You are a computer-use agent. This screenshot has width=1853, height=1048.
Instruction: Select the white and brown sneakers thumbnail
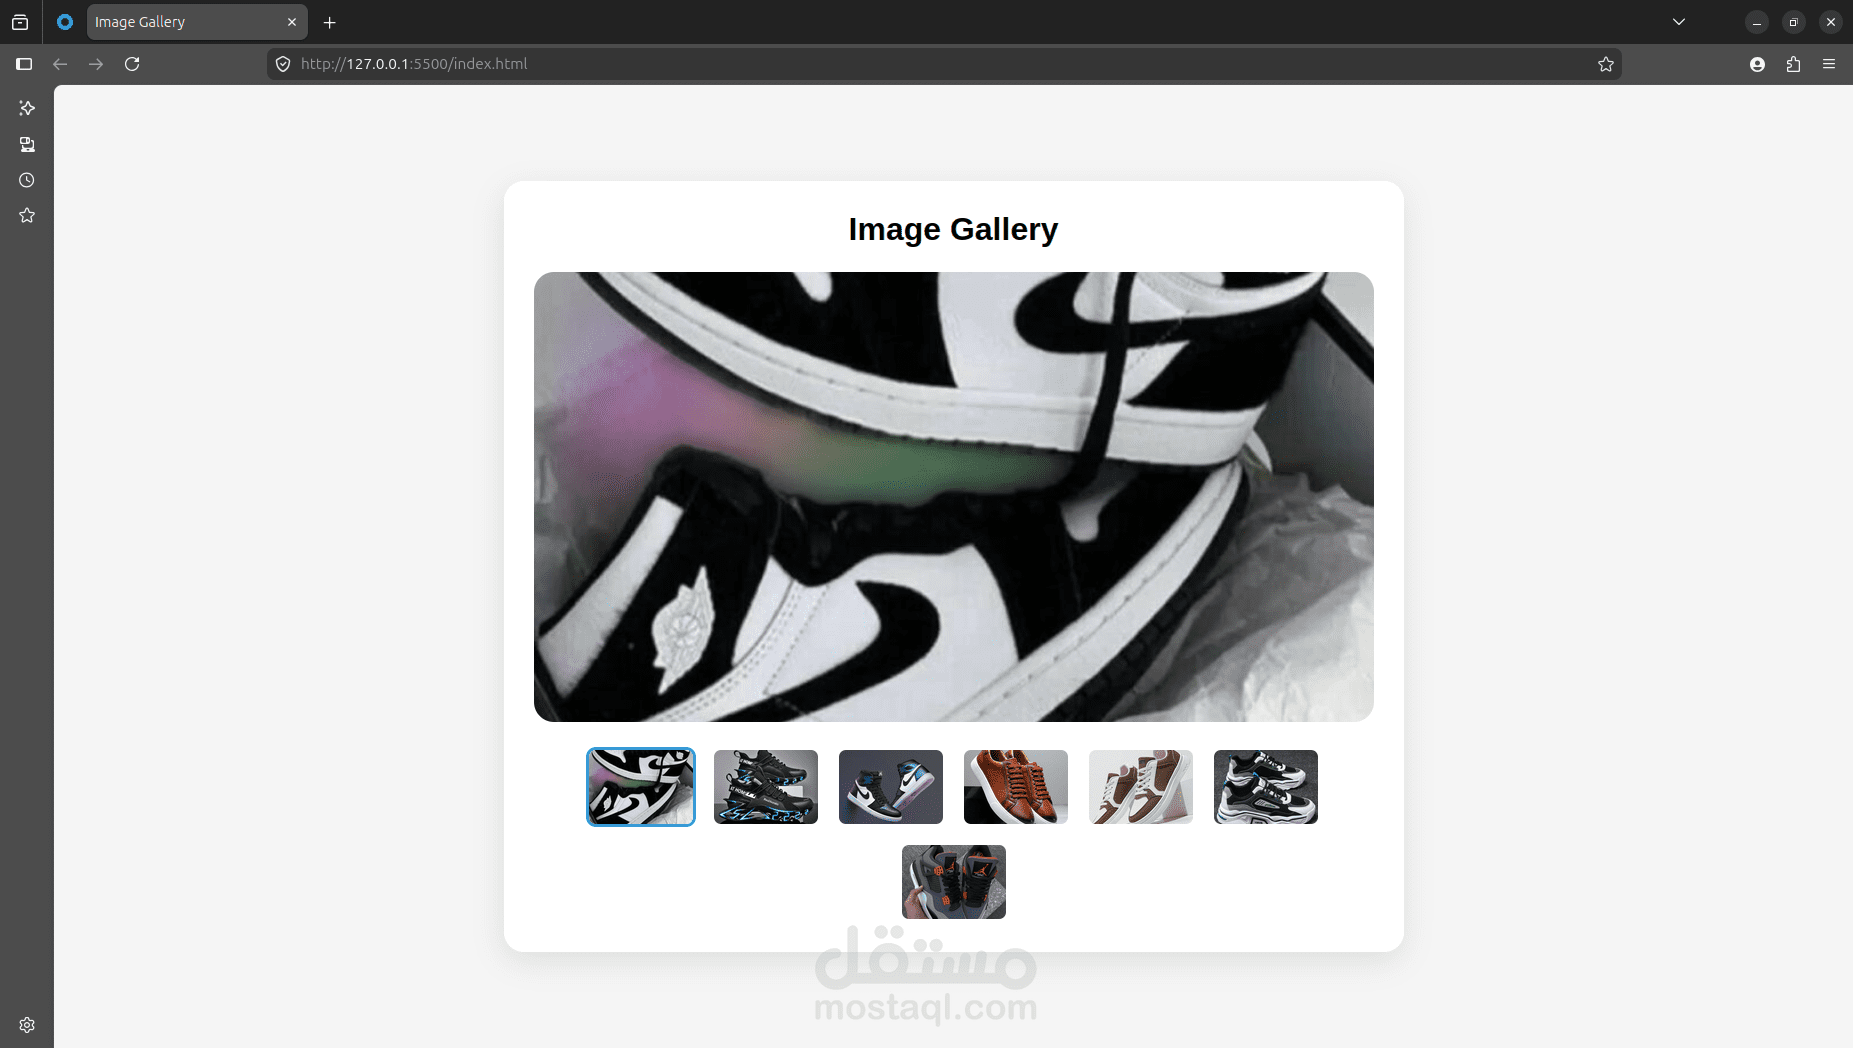(x=1141, y=787)
